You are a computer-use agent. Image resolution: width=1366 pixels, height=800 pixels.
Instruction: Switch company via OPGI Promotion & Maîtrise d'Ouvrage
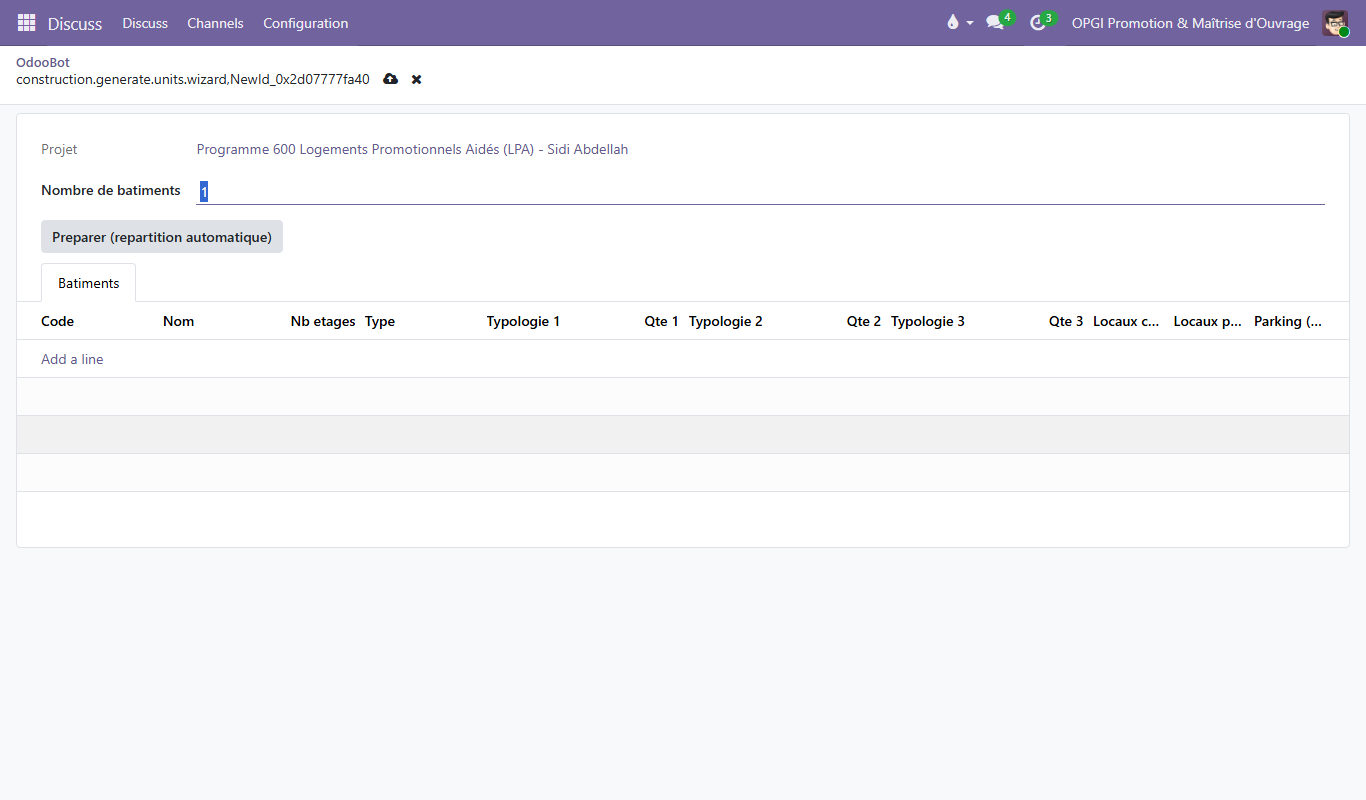[x=1190, y=23]
